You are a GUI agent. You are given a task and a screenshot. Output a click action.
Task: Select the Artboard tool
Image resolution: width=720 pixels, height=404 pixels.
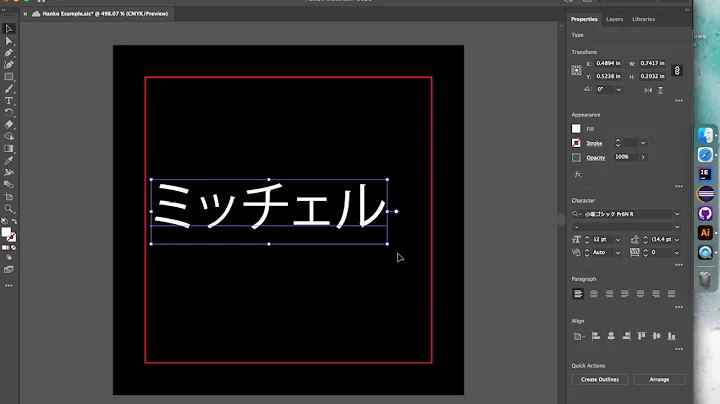[9, 196]
